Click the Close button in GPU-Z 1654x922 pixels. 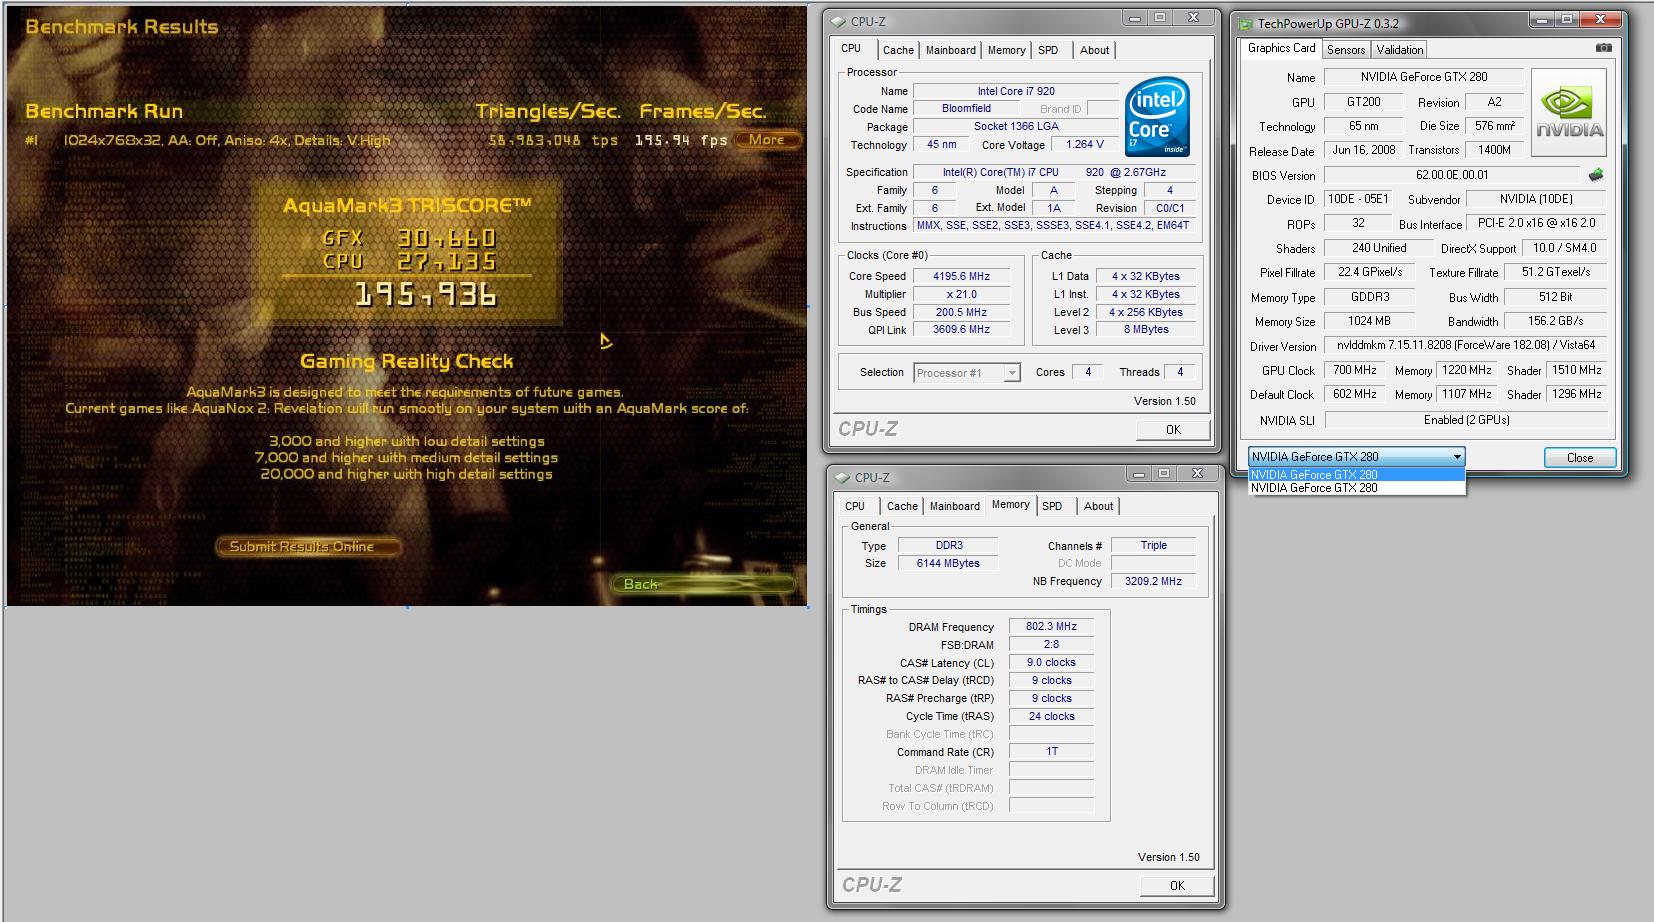[x=1580, y=457]
